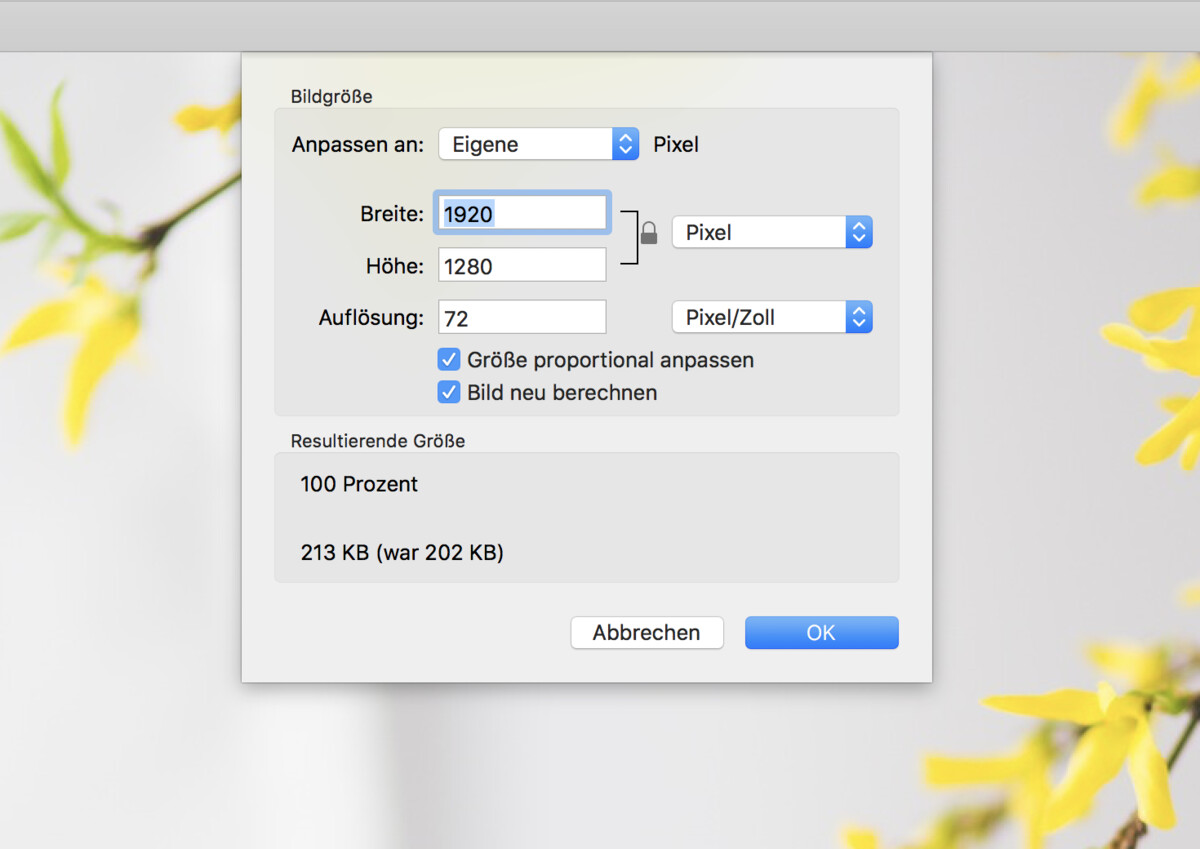The width and height of the screenshot is (1200, 849).
Task: Click the Auflösung input field
Action: tap(522, 317)
